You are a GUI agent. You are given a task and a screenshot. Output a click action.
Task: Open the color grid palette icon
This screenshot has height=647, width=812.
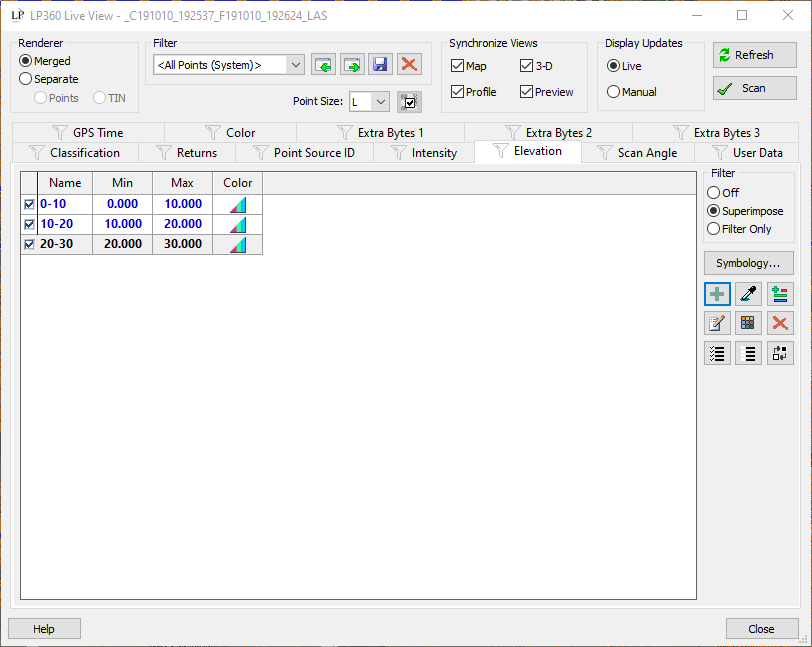click(748, 323)
